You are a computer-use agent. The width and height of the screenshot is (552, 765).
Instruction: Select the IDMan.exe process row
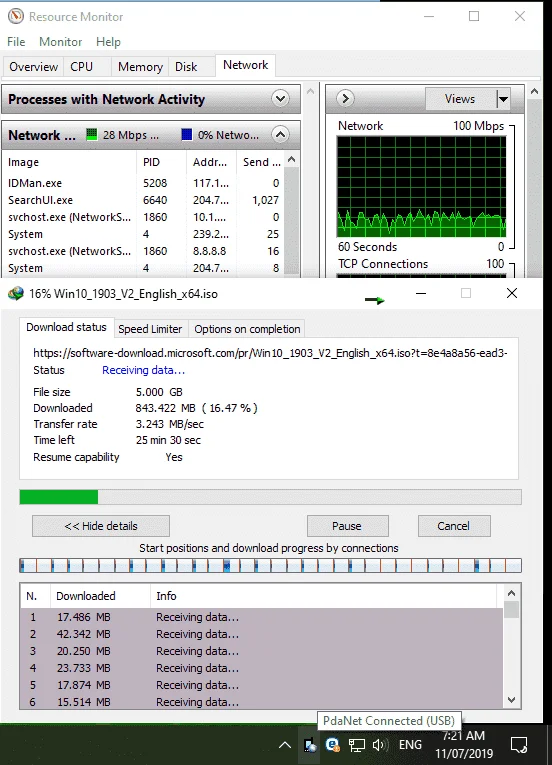tap(143, 183)
